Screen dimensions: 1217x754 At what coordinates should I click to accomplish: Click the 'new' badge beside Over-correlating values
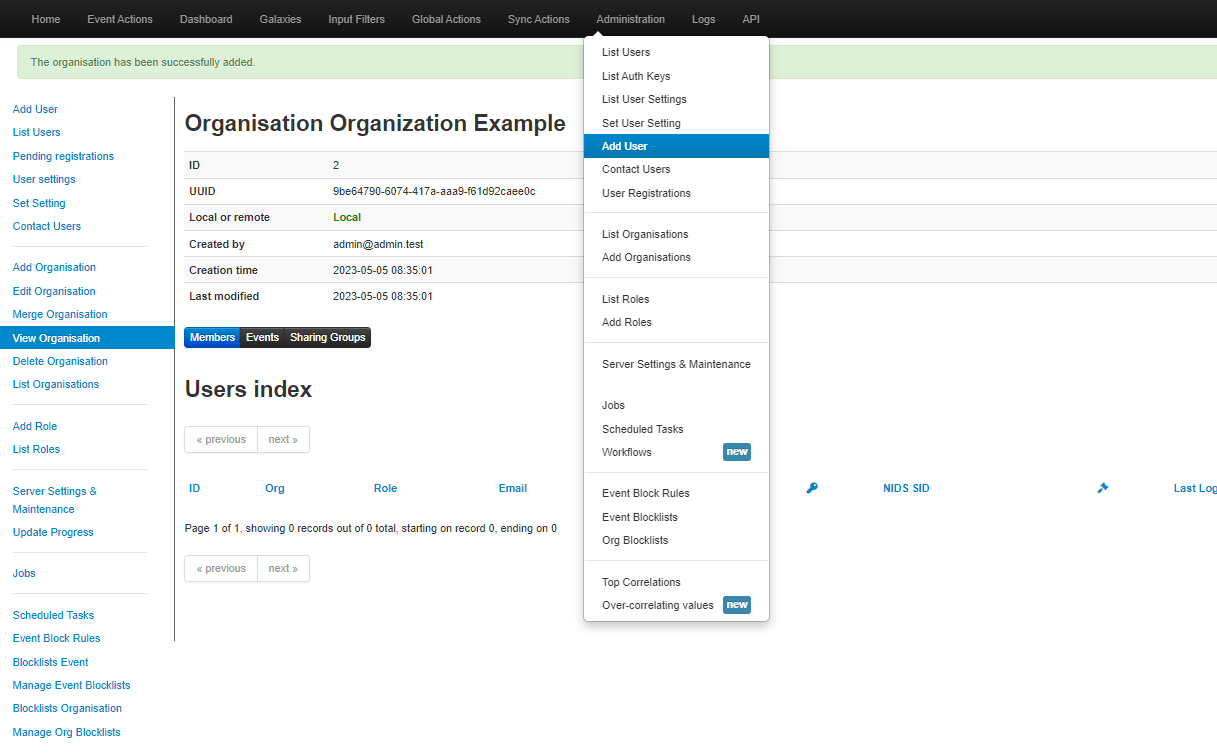coord(737,605)
